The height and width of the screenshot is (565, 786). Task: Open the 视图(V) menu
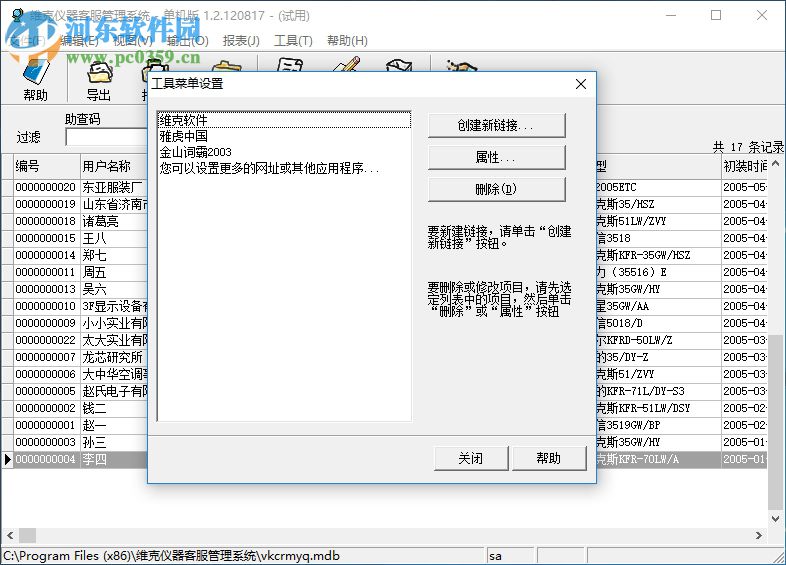click(133, 41)
